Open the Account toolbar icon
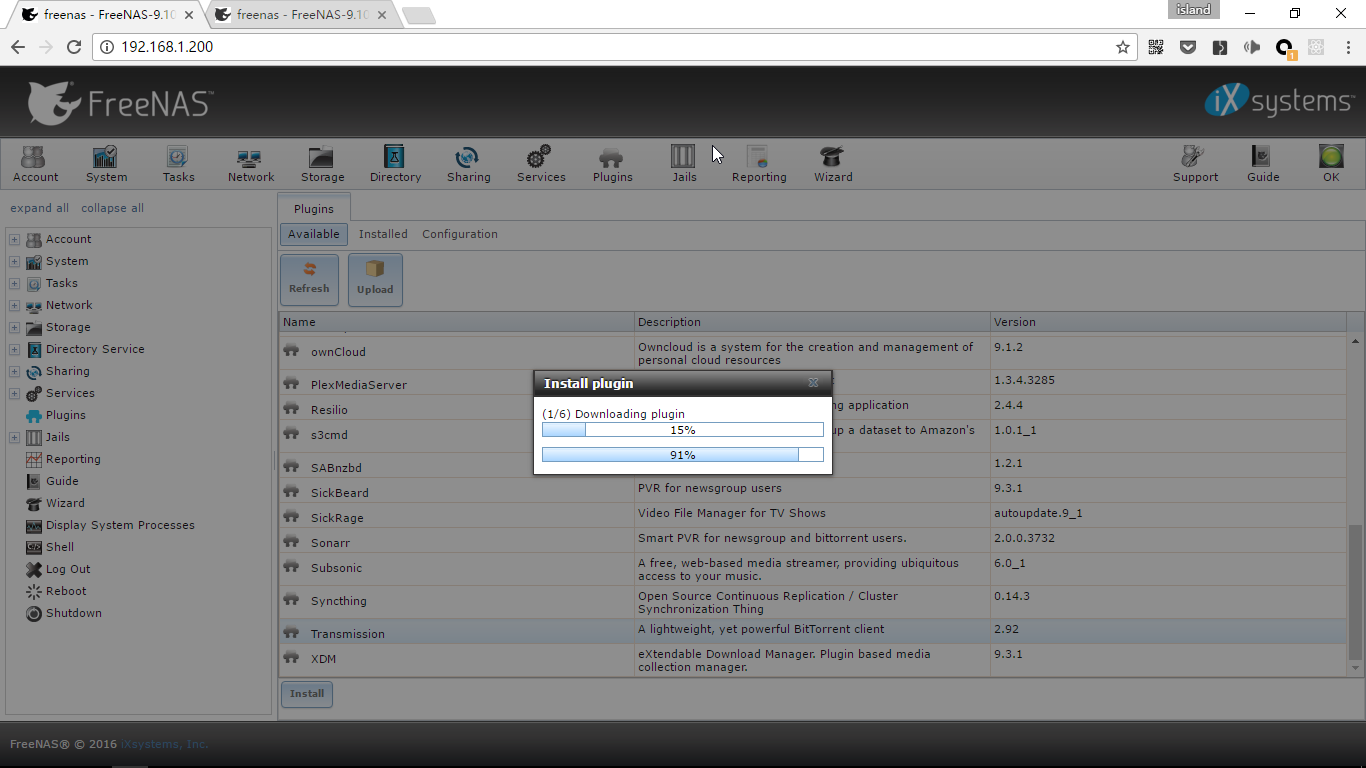 pos(35,164)
